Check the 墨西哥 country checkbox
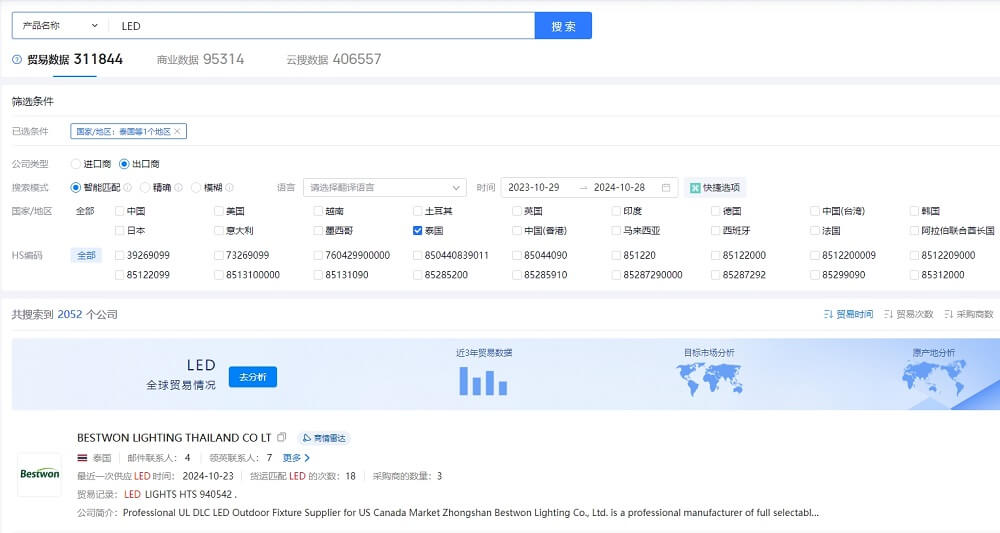Screen dimensions: 1000x533 (x=318, y=231)
